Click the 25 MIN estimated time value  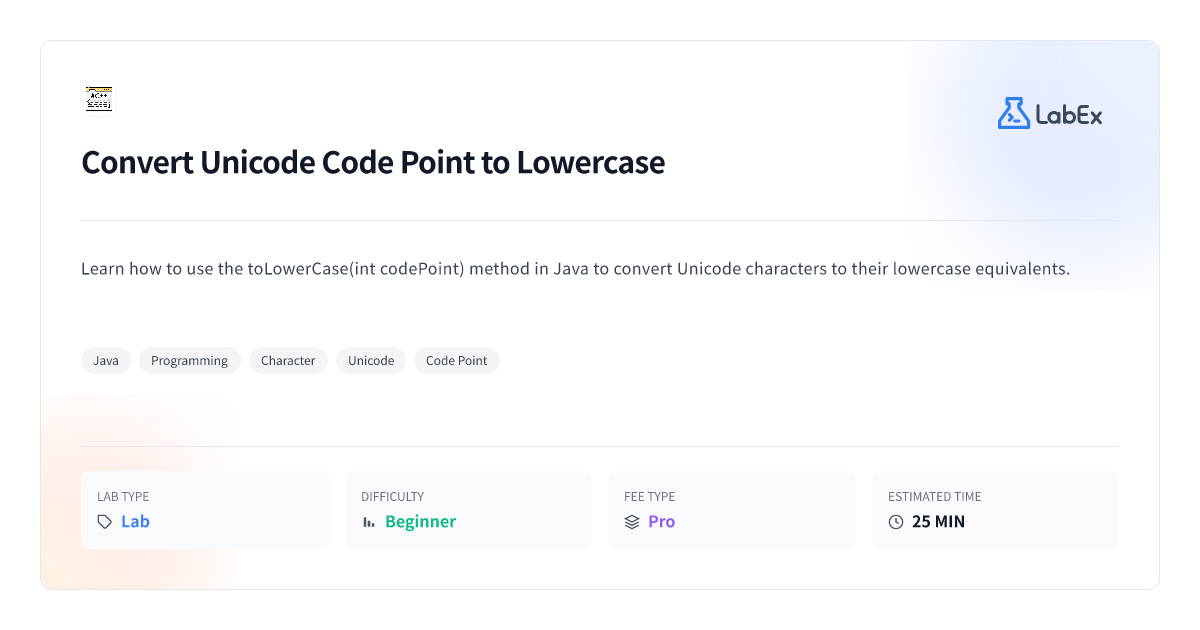(x=938, y=522)
